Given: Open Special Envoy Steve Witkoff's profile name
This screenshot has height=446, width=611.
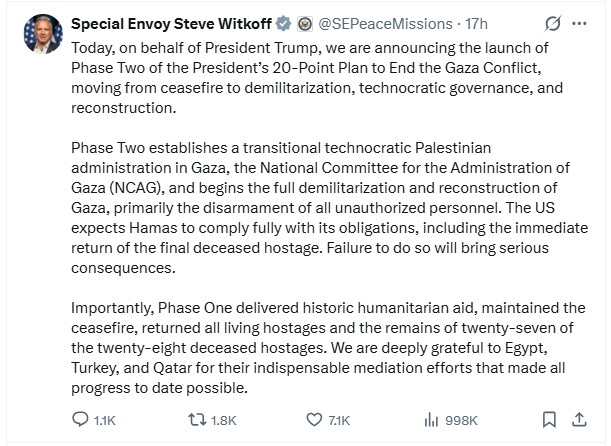Looking at the screenshot, I should pyautogui.click(x=182, y=20).
